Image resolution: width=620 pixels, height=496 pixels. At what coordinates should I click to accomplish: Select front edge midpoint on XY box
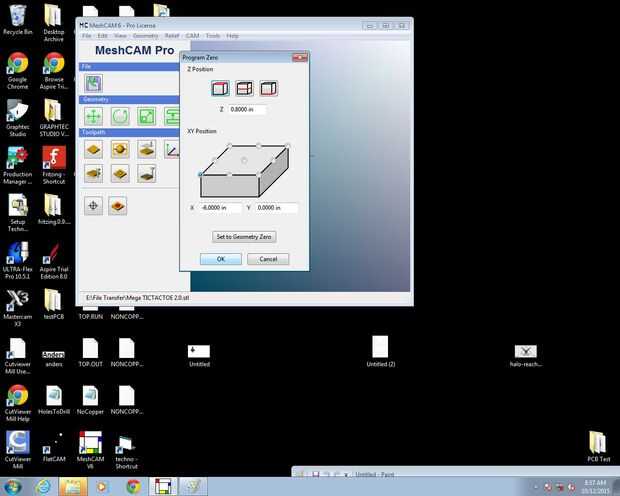pos(229,174)
